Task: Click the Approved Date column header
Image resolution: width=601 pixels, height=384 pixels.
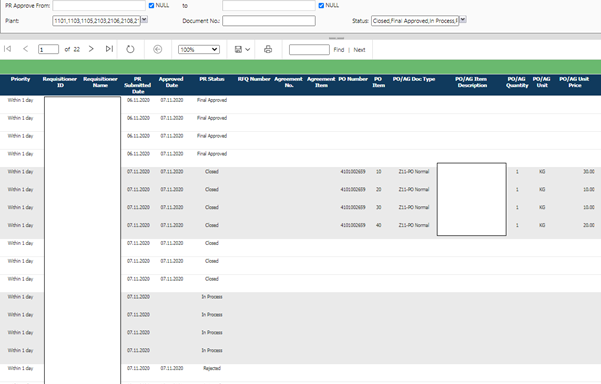Action: (171, 82)
